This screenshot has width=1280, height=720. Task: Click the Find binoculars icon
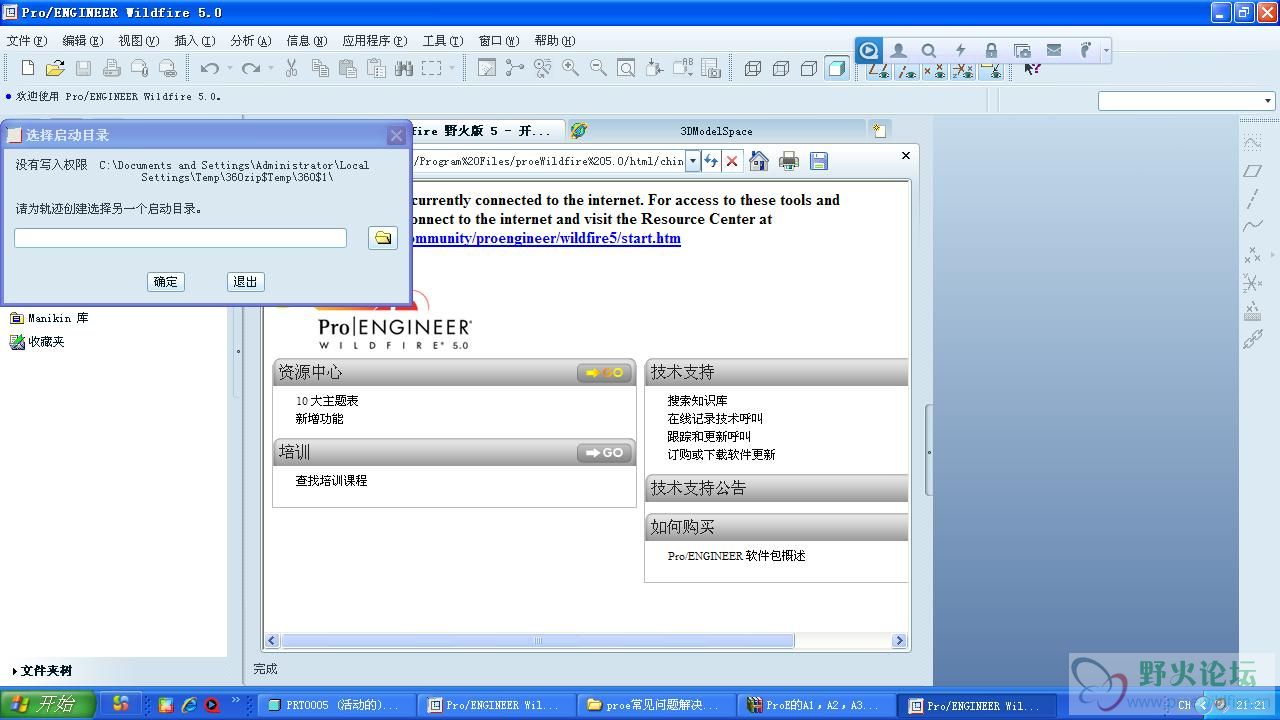[404, 68]
